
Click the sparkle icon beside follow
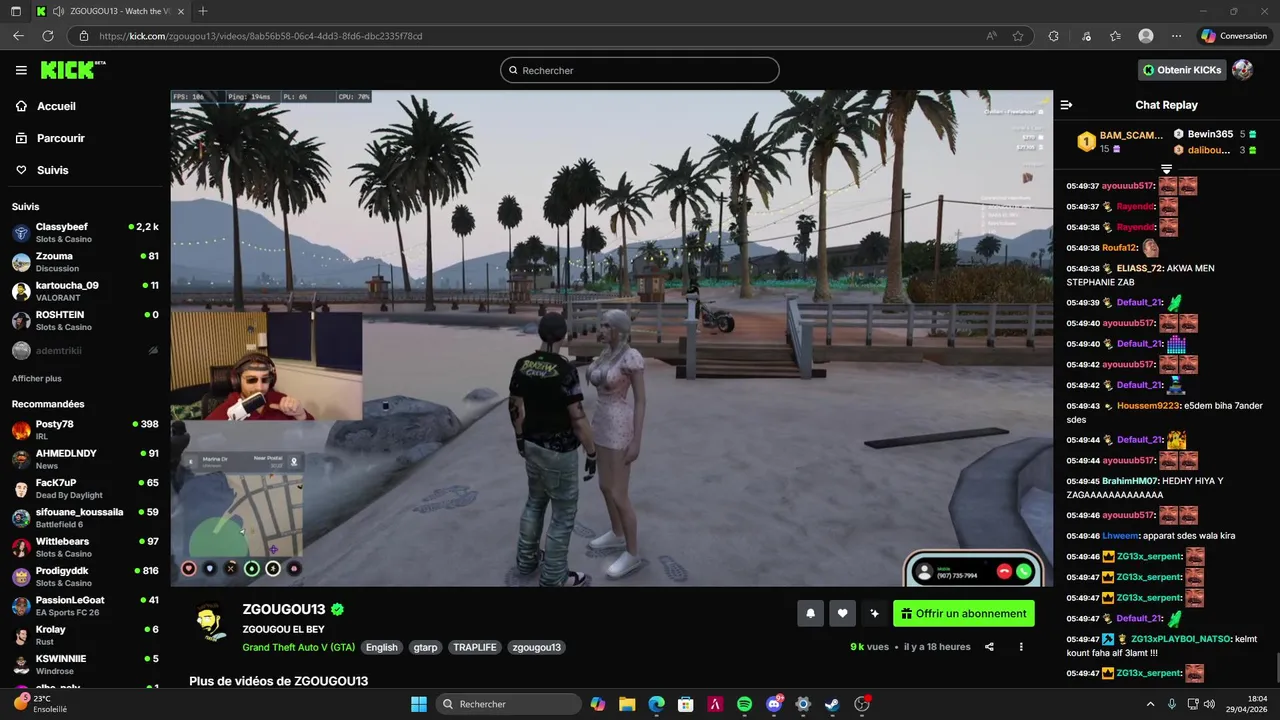874,614
